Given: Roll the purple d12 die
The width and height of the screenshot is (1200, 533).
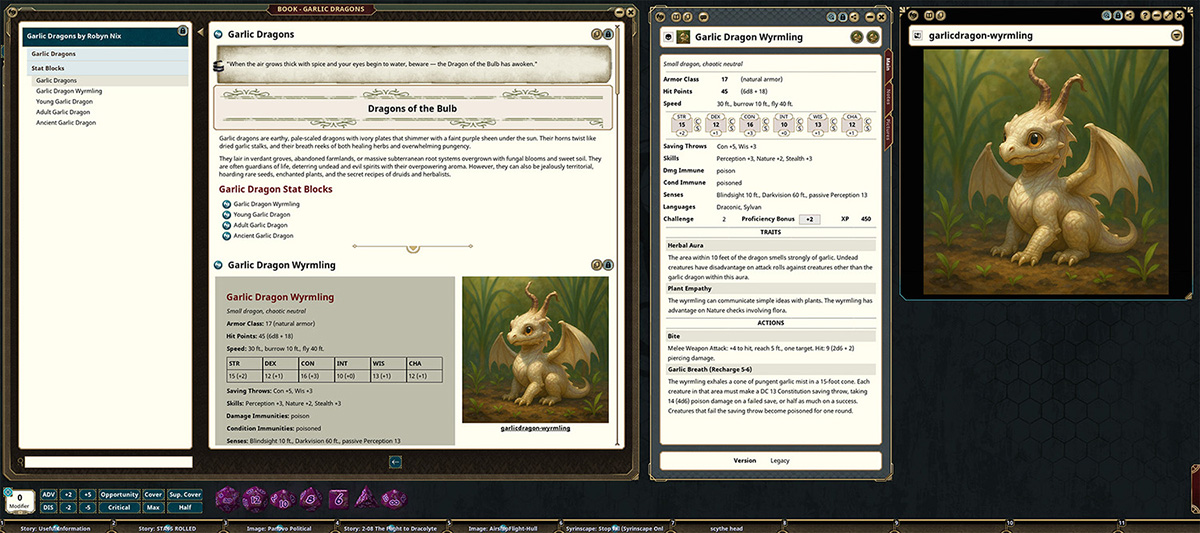Looking at the screenshot, I should (255, 497).
